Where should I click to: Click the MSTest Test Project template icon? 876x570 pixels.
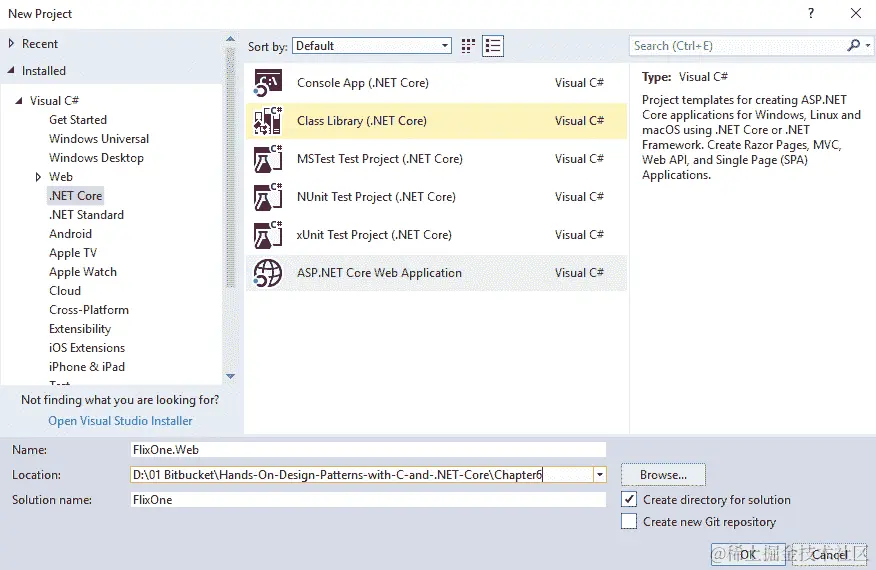point(268,159)
